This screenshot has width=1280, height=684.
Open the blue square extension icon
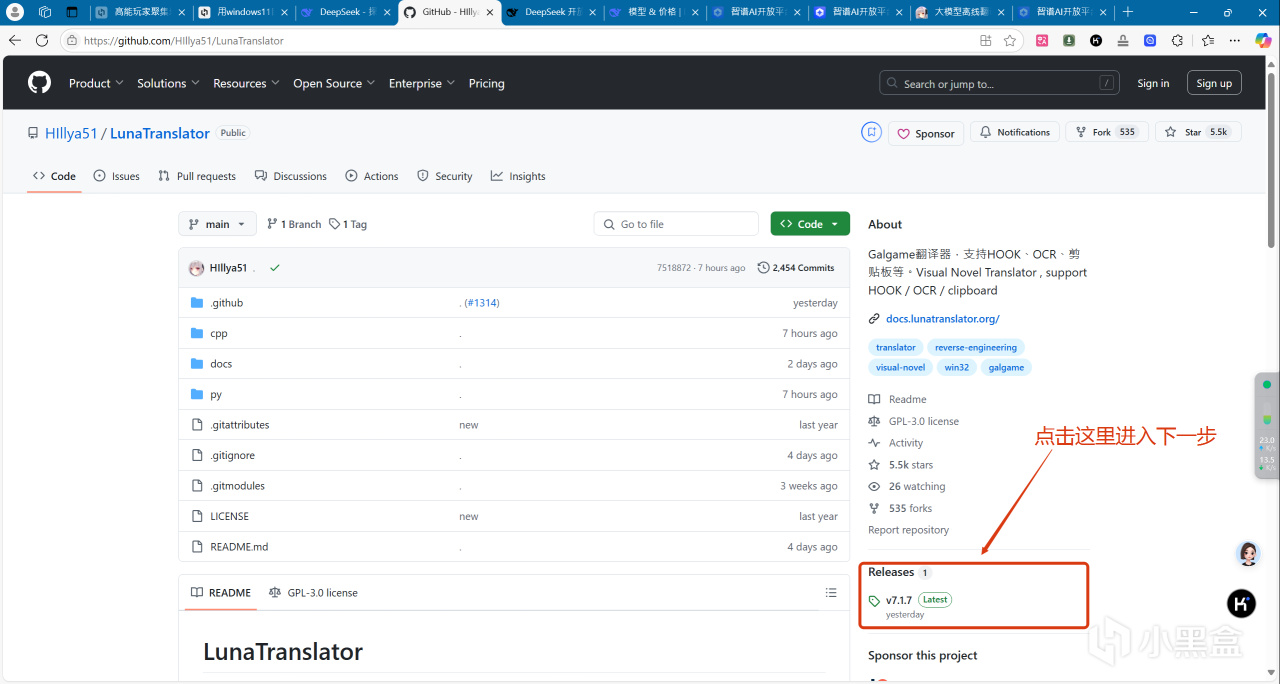pyautogui.click(x=1150, y=40)
